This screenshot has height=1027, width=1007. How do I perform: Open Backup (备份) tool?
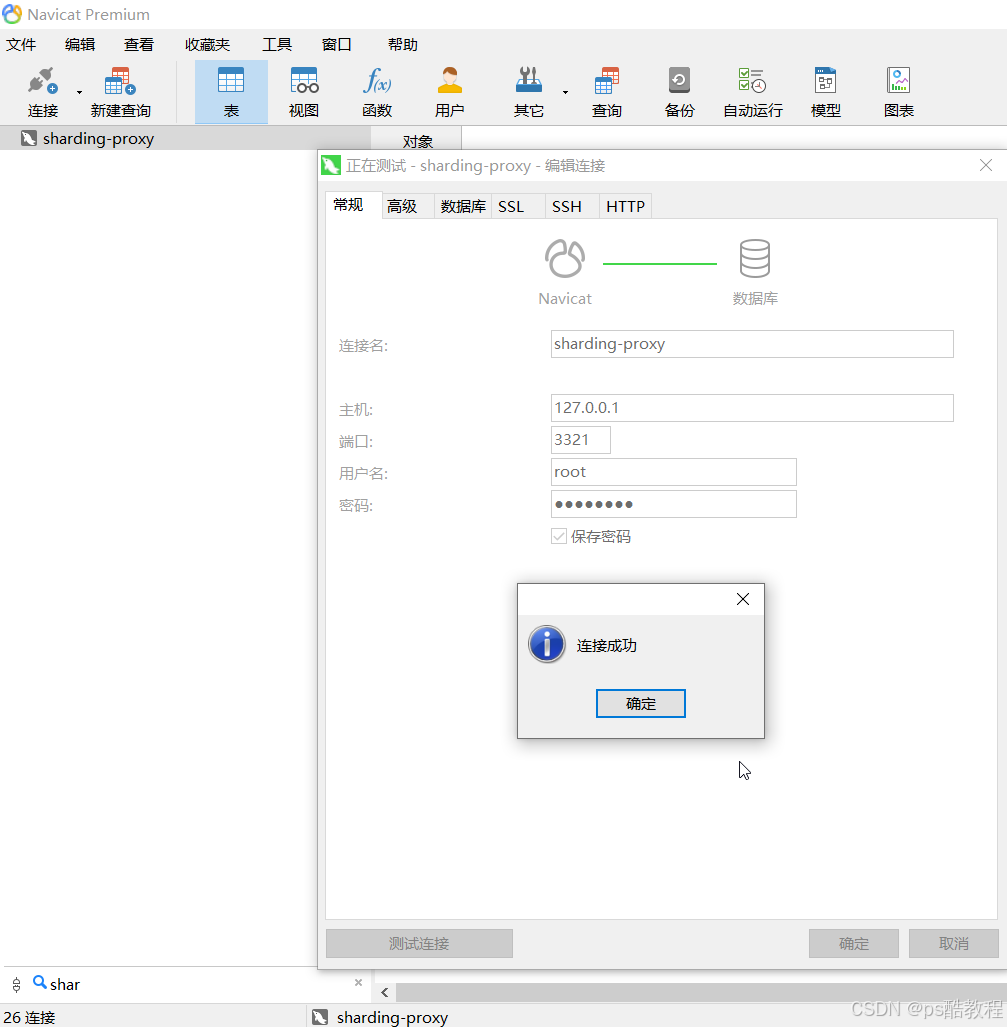[679, 92]
